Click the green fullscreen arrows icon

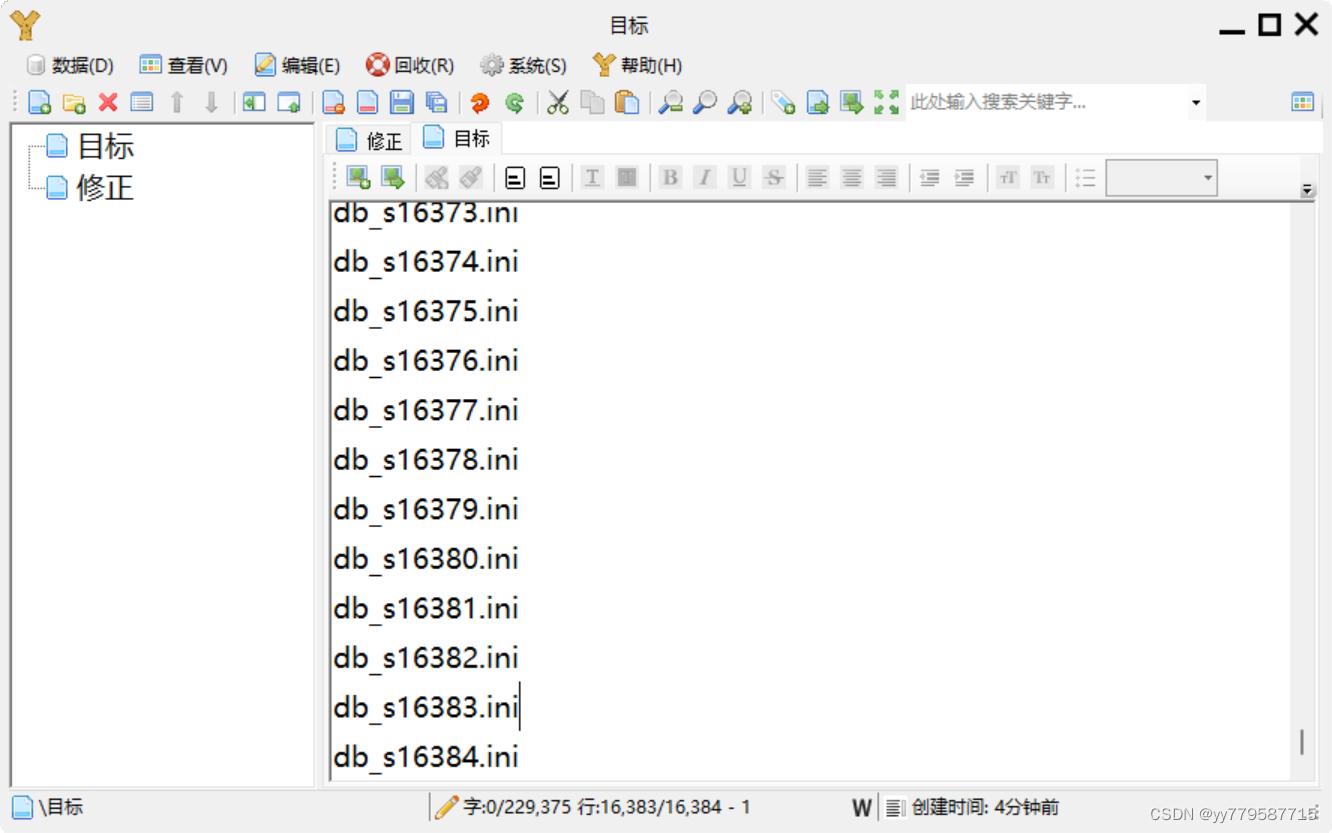886,102
